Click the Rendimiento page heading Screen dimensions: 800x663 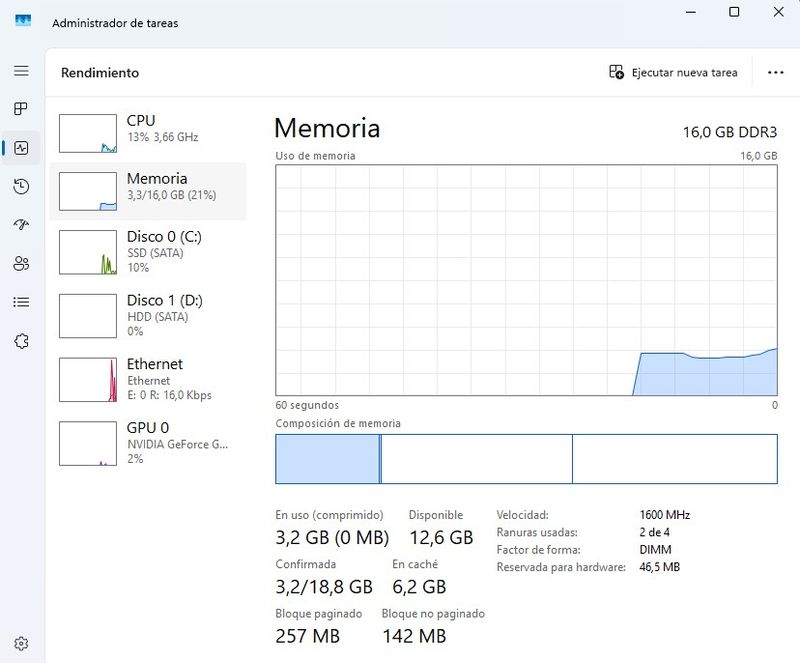tap(100, 72)
